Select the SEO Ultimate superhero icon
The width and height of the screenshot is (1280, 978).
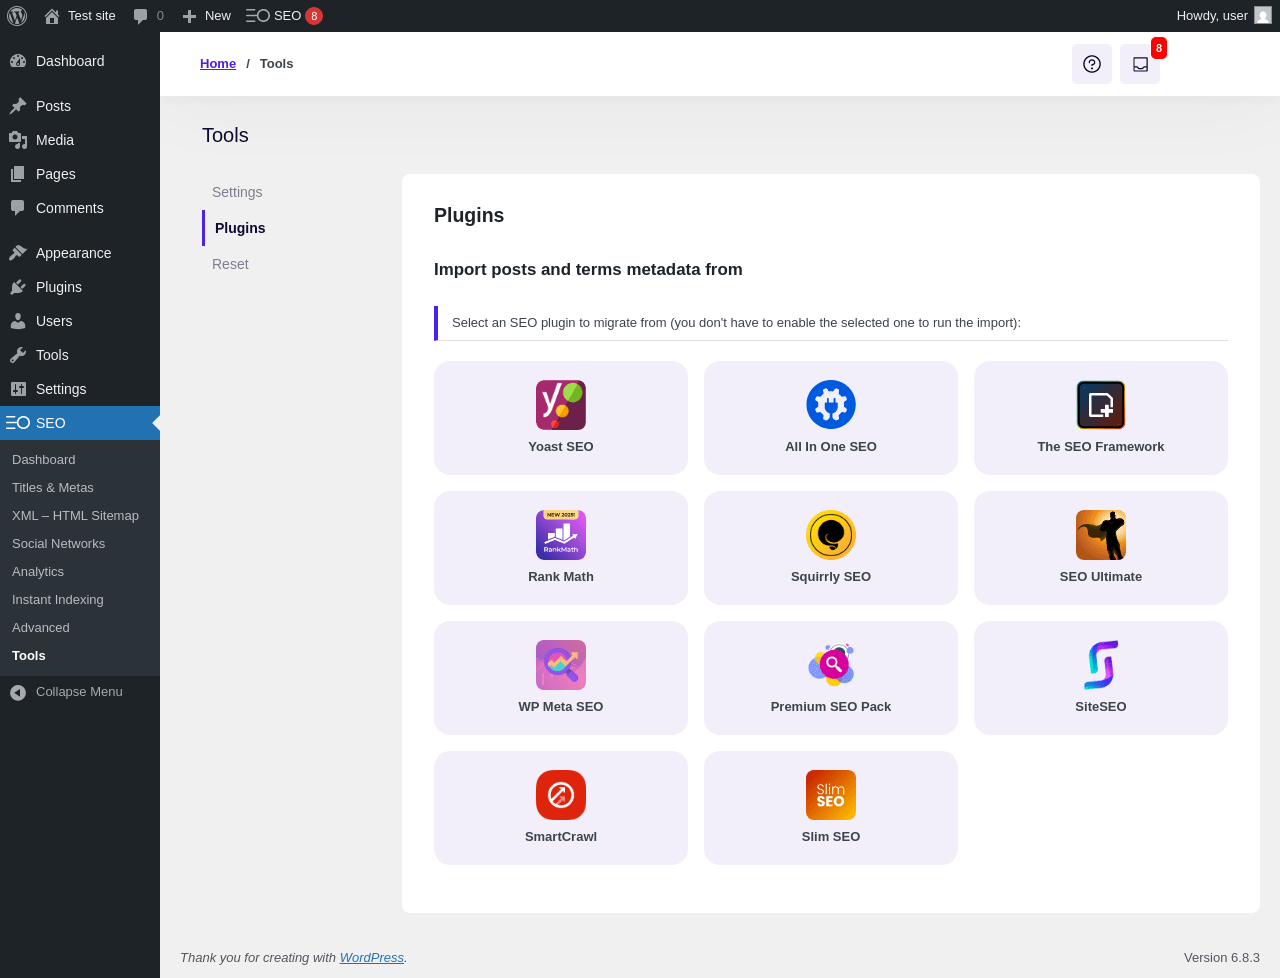(x=1101, y=535)
